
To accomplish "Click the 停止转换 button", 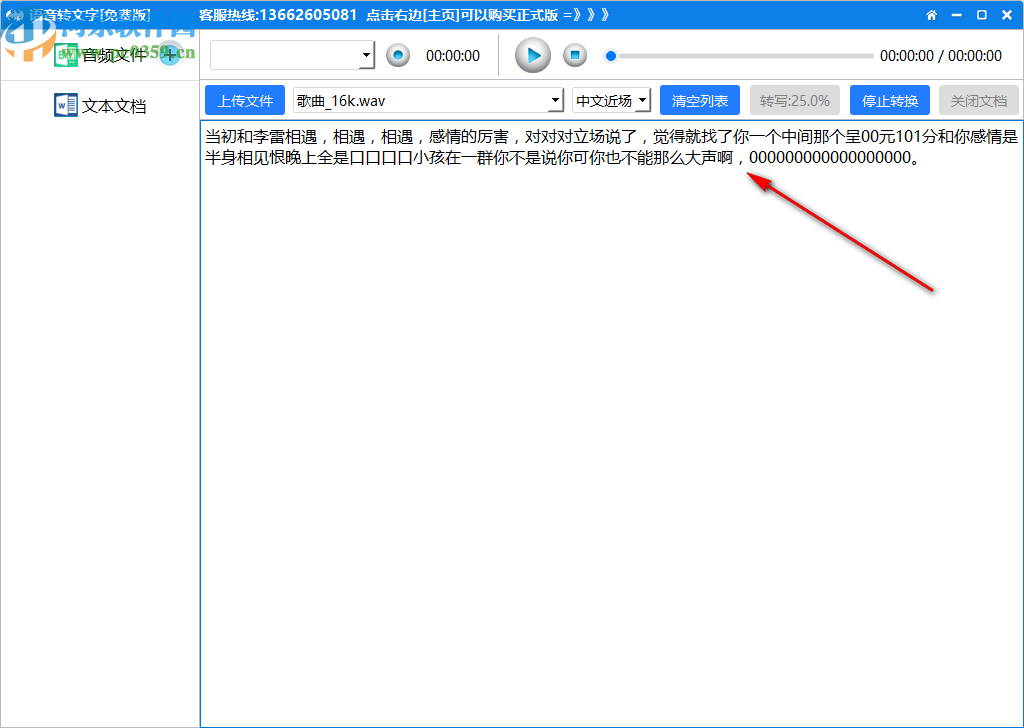I will click(889, 101).
